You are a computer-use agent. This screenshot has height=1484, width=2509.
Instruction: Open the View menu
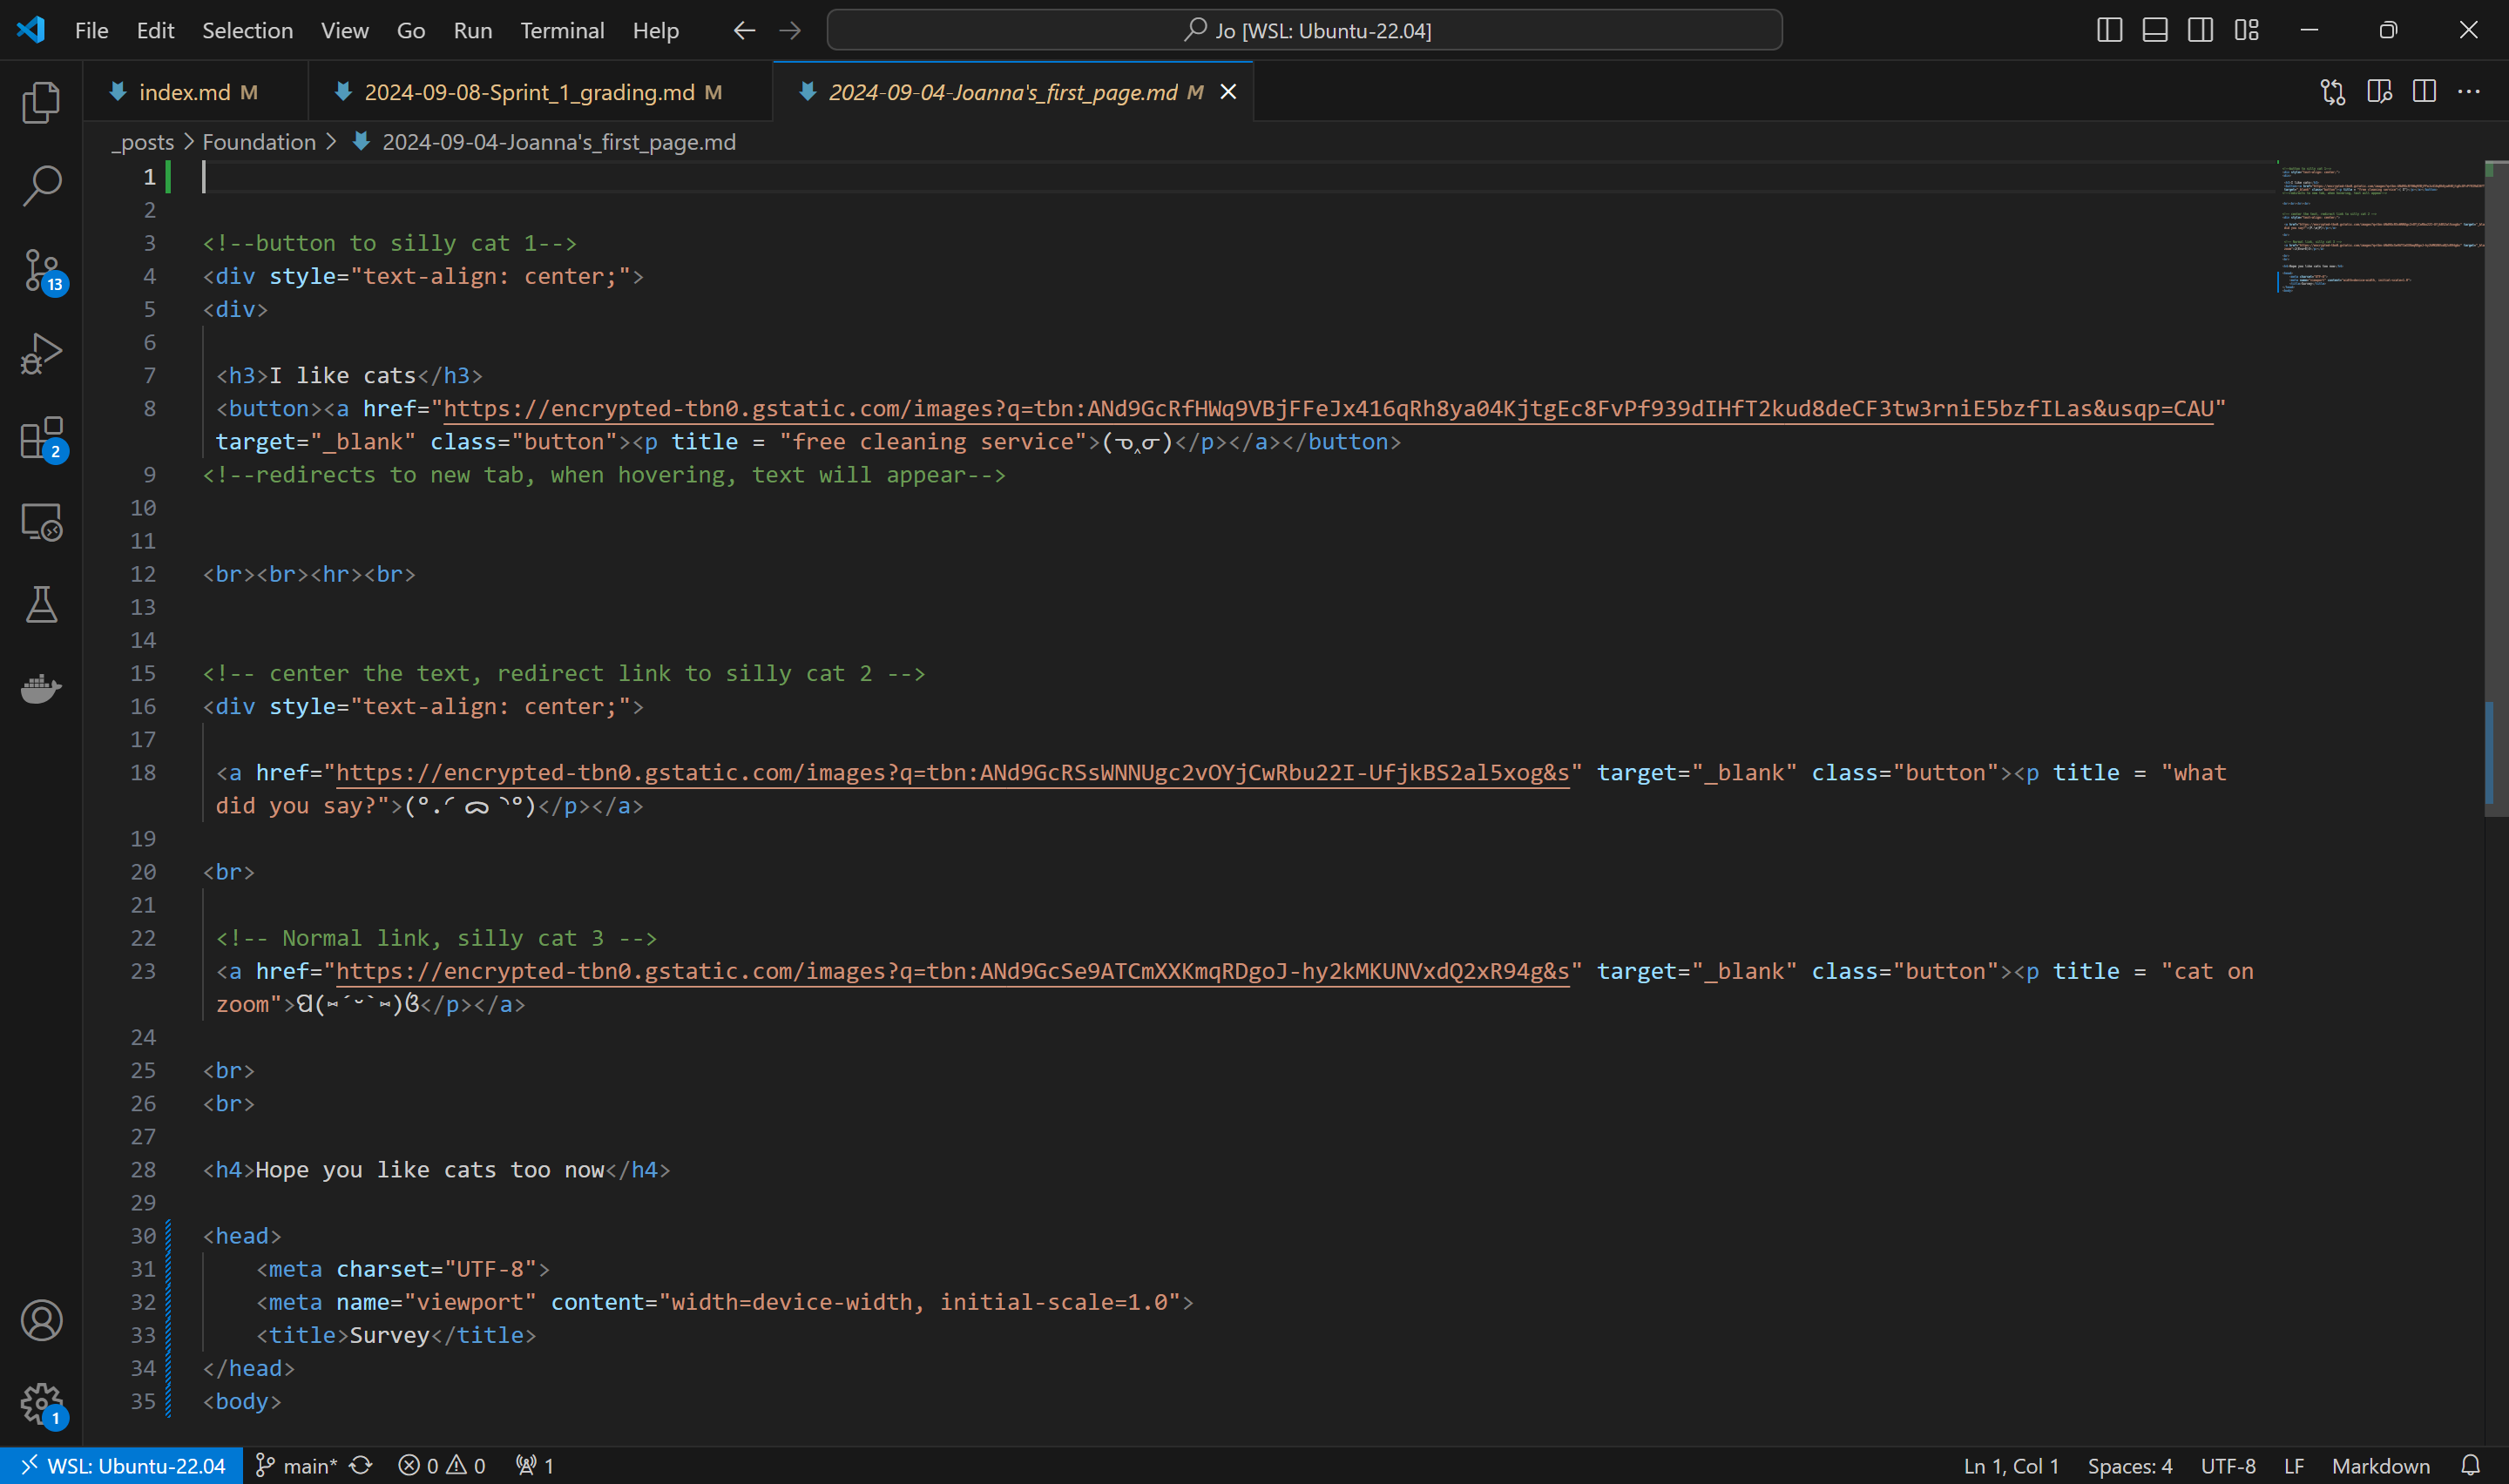click(x=345, y=30)
